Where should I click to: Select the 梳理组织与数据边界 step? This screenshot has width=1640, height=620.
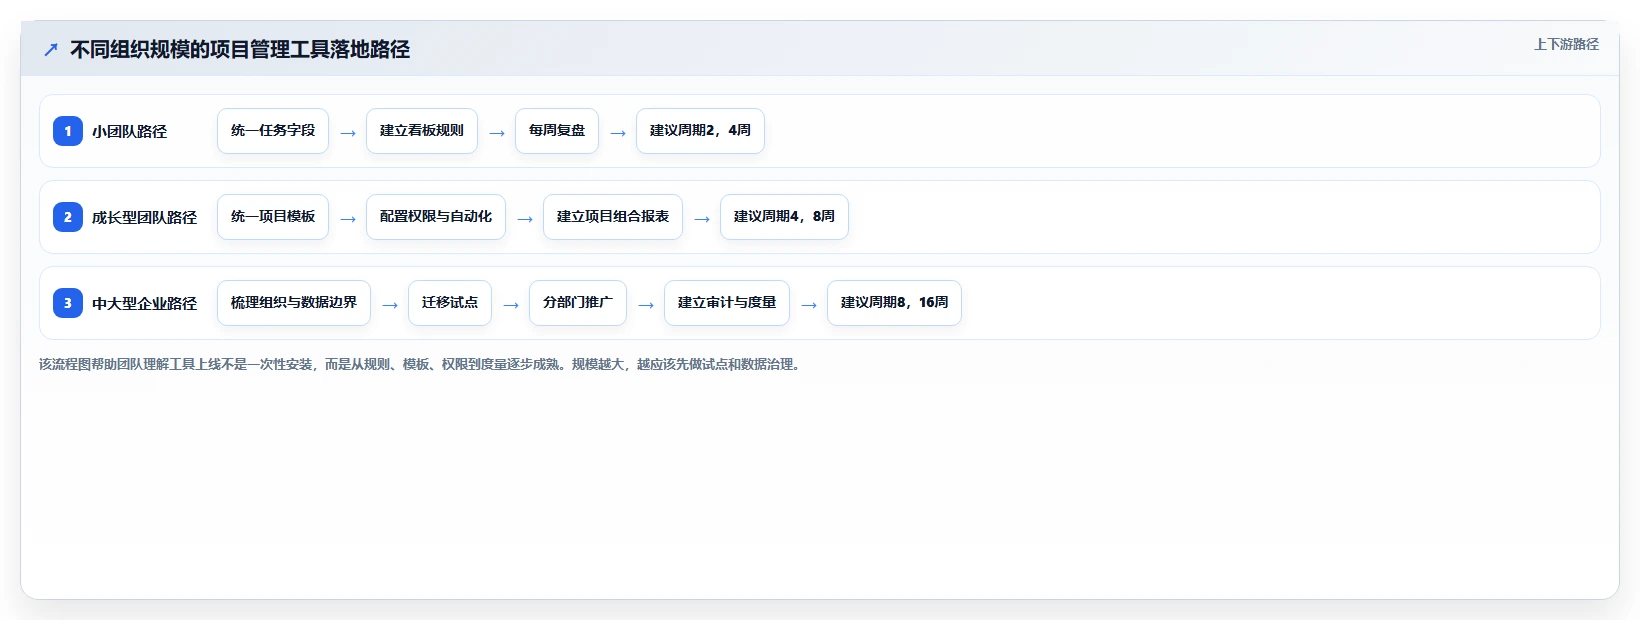click(x=294, y=303)
